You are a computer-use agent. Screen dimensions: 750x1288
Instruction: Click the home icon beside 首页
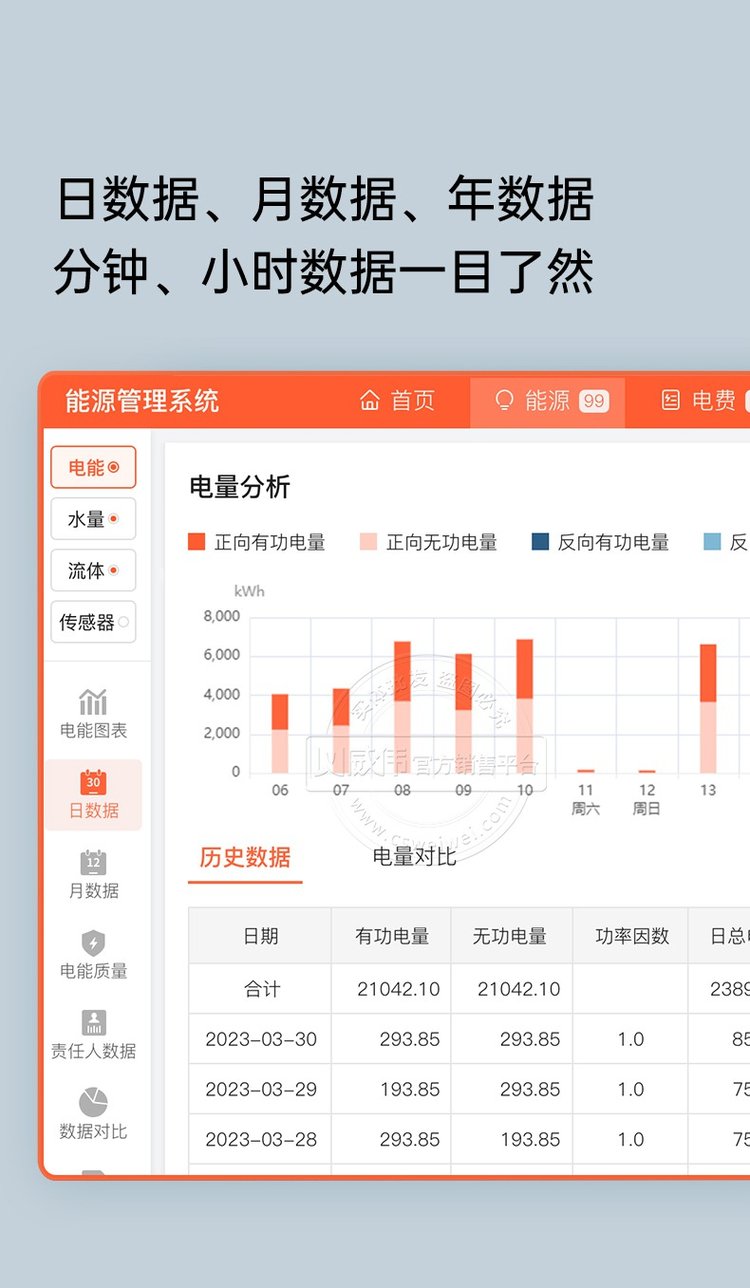click(x=370, y=401)
